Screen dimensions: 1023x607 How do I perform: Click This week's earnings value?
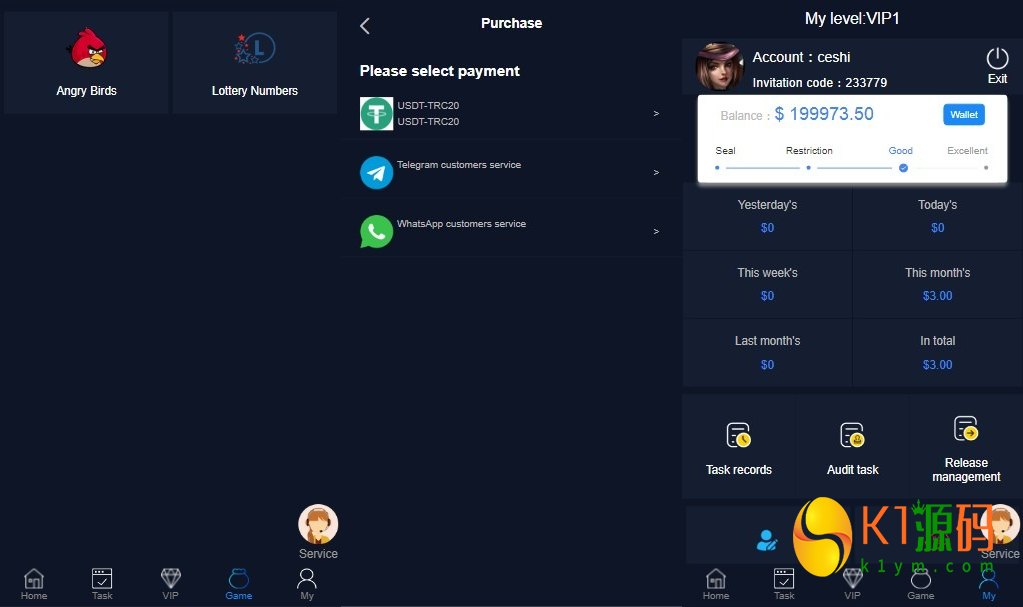[767, 296]
